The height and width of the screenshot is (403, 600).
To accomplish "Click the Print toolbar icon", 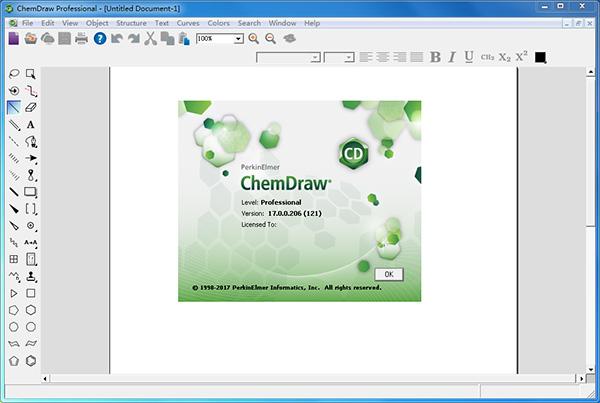I will (x=81, y=38).
